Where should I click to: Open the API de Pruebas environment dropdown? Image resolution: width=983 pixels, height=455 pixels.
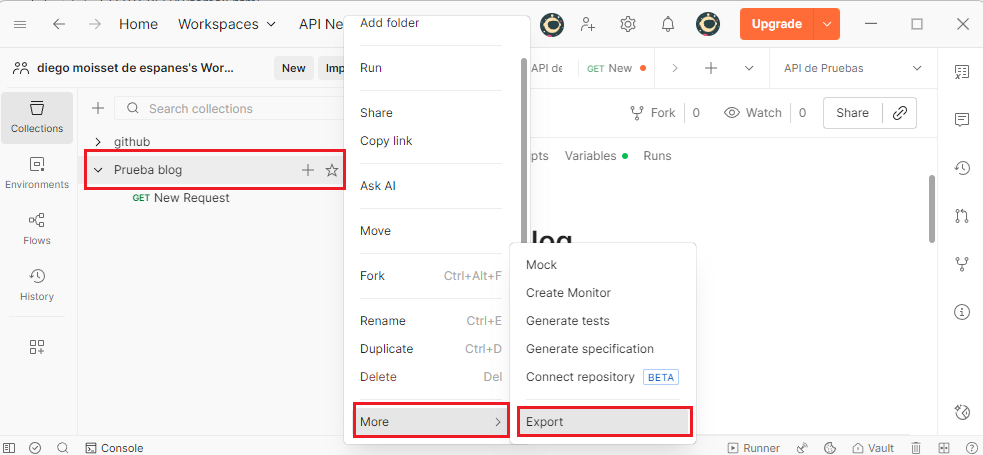tap(852, 68)
